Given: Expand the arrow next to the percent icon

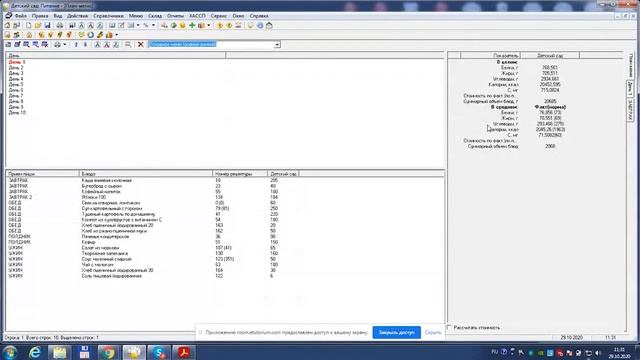Looking at the screenshot, I should click(x=153, y=25).
